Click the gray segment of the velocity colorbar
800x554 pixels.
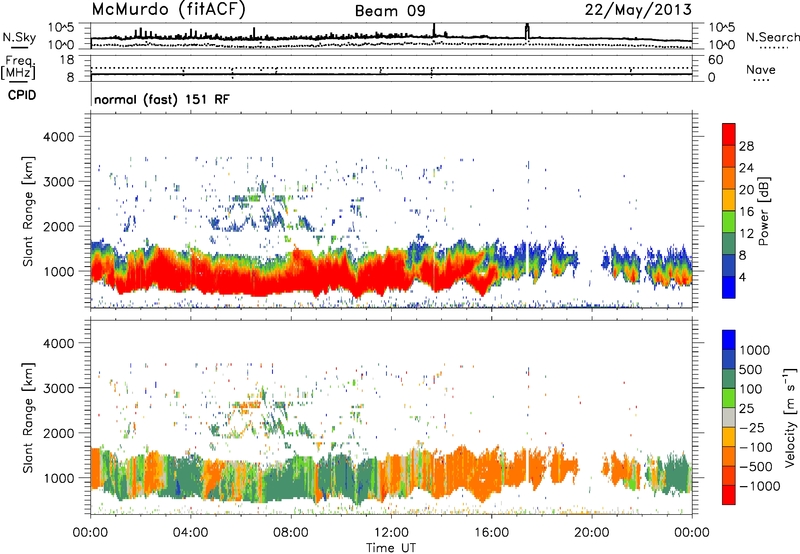[729, 417]
